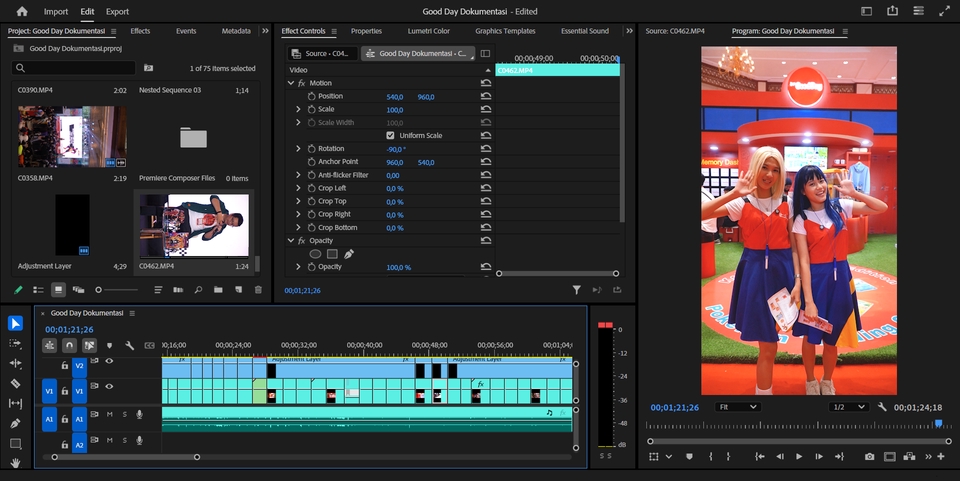Click the timeline caption track options icon
Viewport: 960px width, 481px height.
(x=149, y=346)
